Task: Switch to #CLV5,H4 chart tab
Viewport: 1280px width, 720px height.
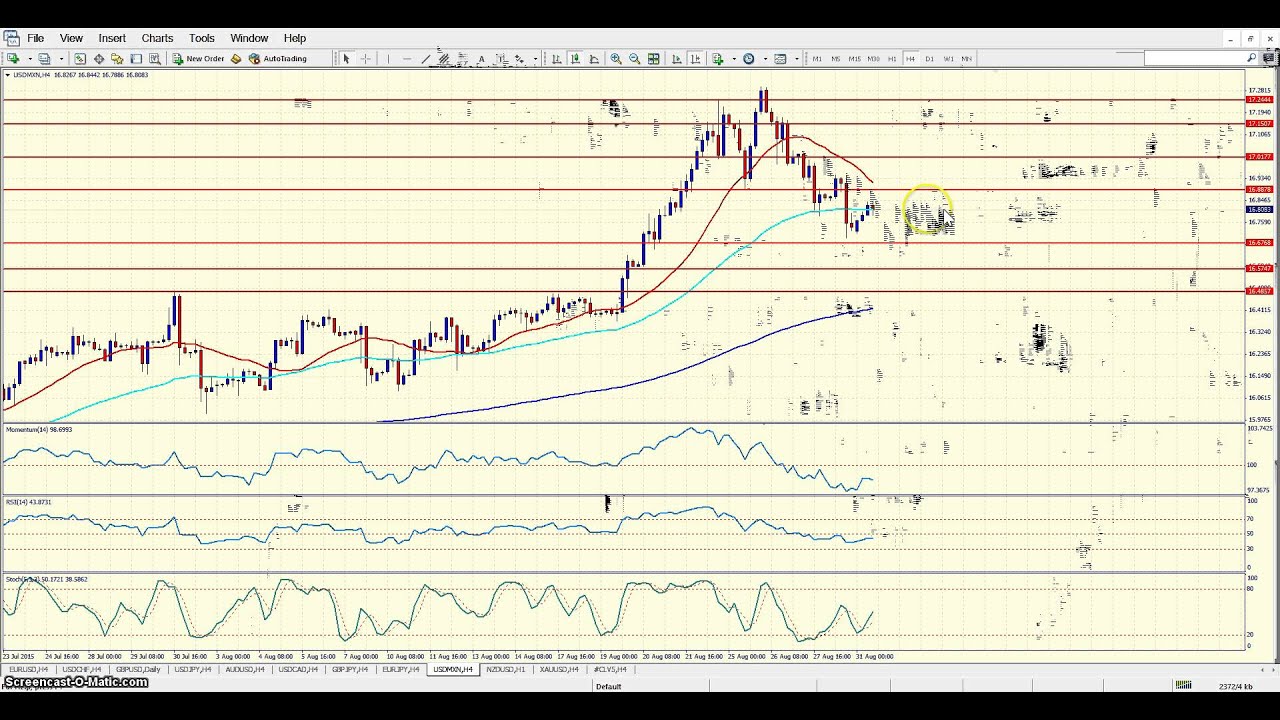Action: [610, 669]
